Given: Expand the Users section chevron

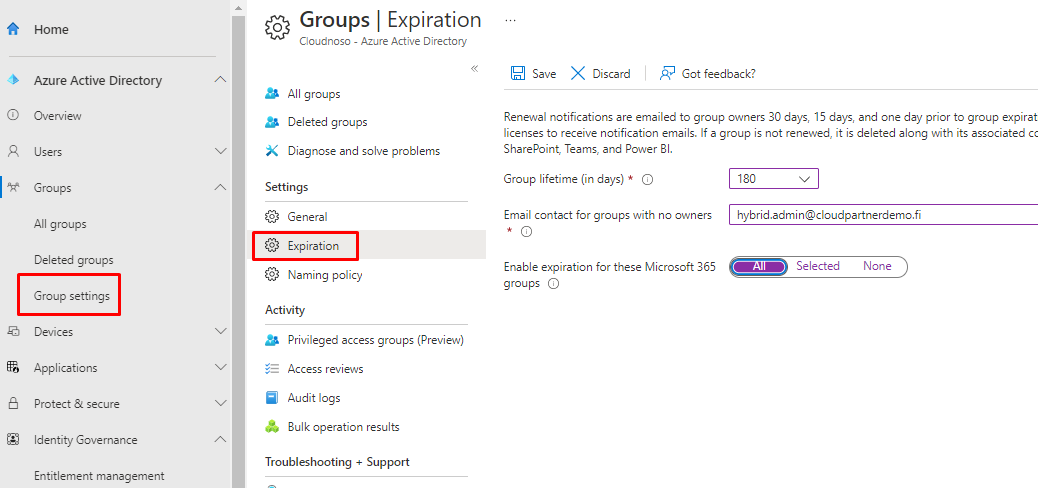Looking at the screenshot, I should pyautogui.click(x=221, y=152).
